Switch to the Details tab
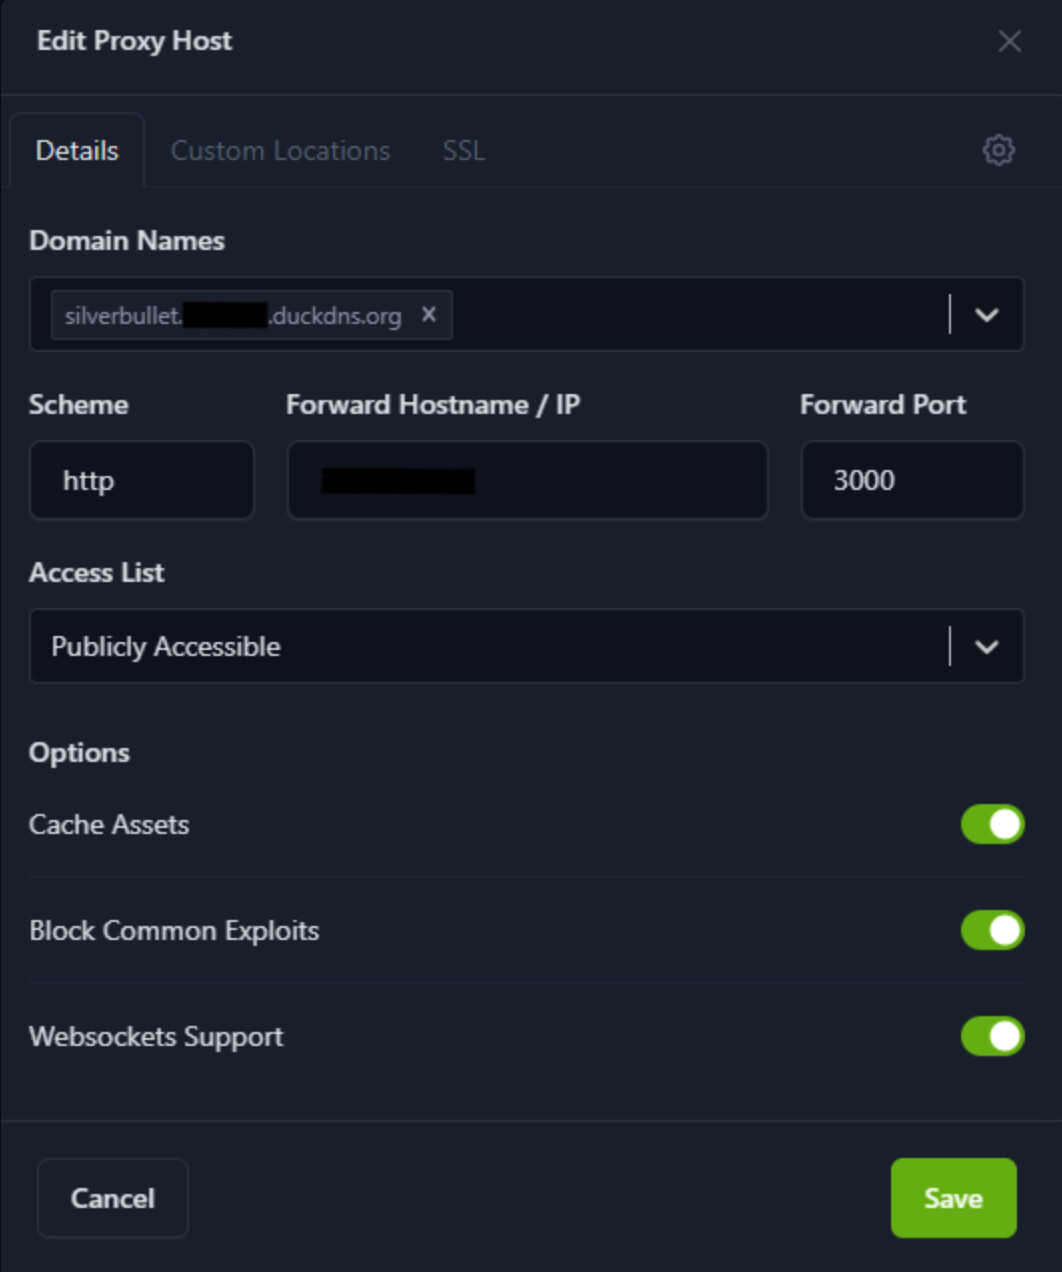The width and height of the screenshot is (1062, 1272). click(x=77, y=151)
